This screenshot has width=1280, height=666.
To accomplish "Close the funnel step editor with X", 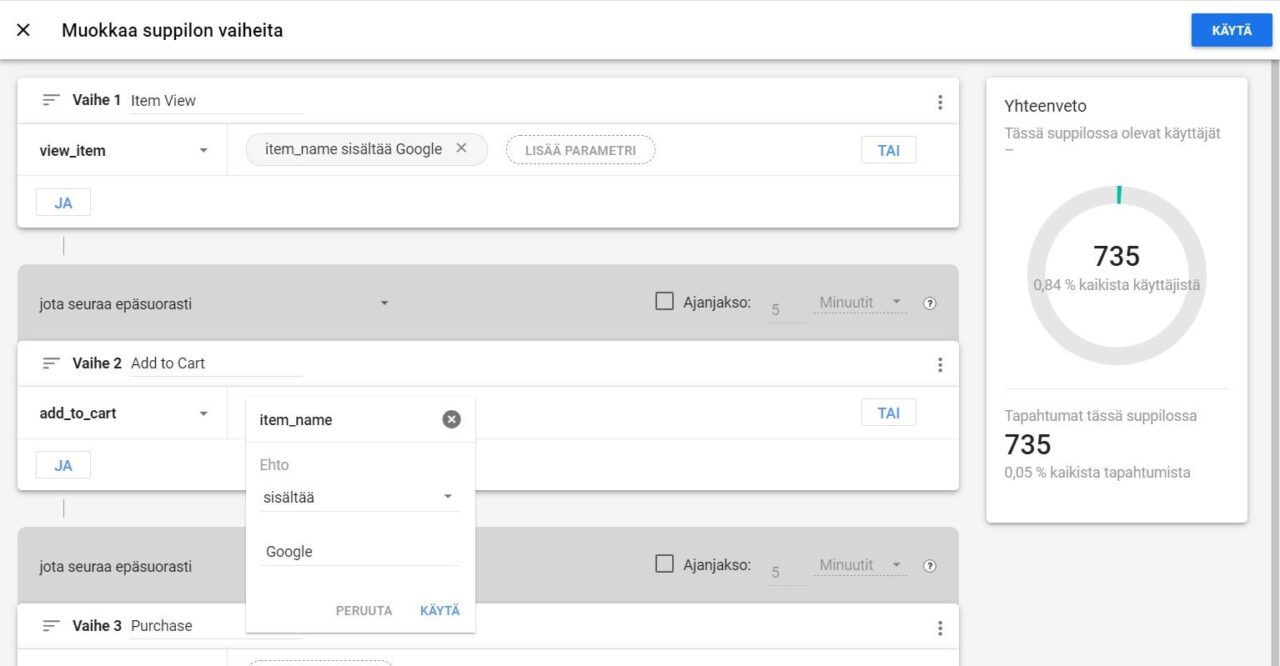I will click(x=24, y=30).
